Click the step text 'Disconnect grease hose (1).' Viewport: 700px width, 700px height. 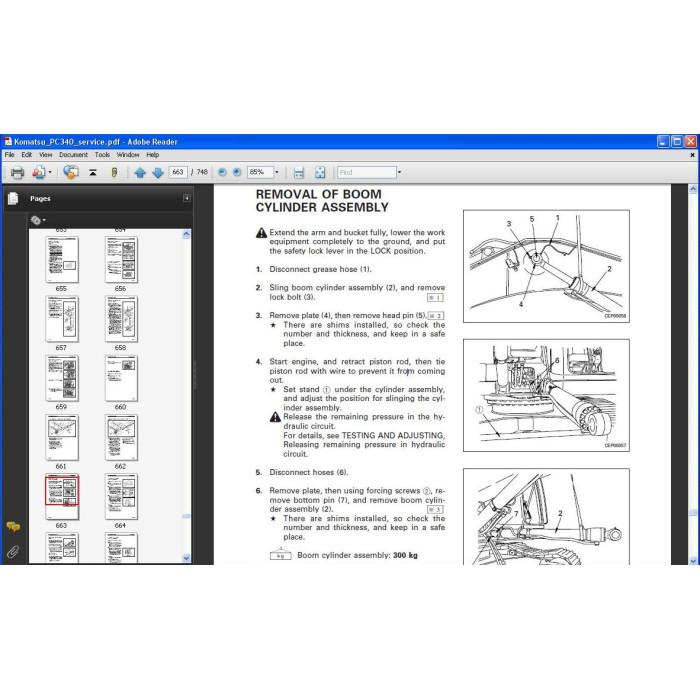(320, 269)
